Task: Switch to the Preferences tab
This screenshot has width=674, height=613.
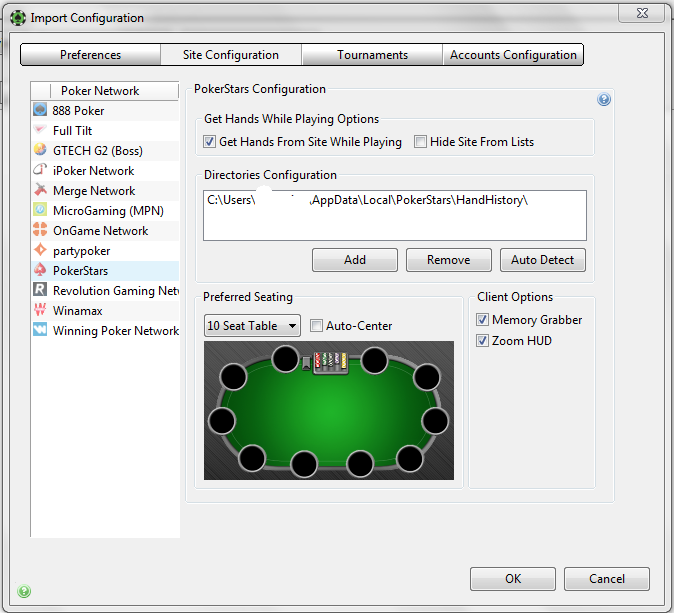Action: 91,55
